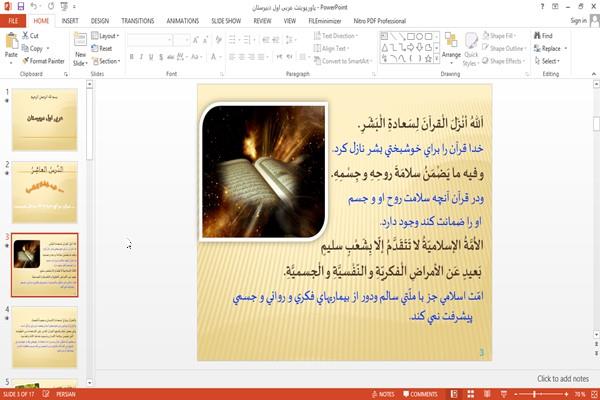Viewport: 600px width, 400px height.
Task: Click Convert to SmartArt
Action: click(342, 61)
